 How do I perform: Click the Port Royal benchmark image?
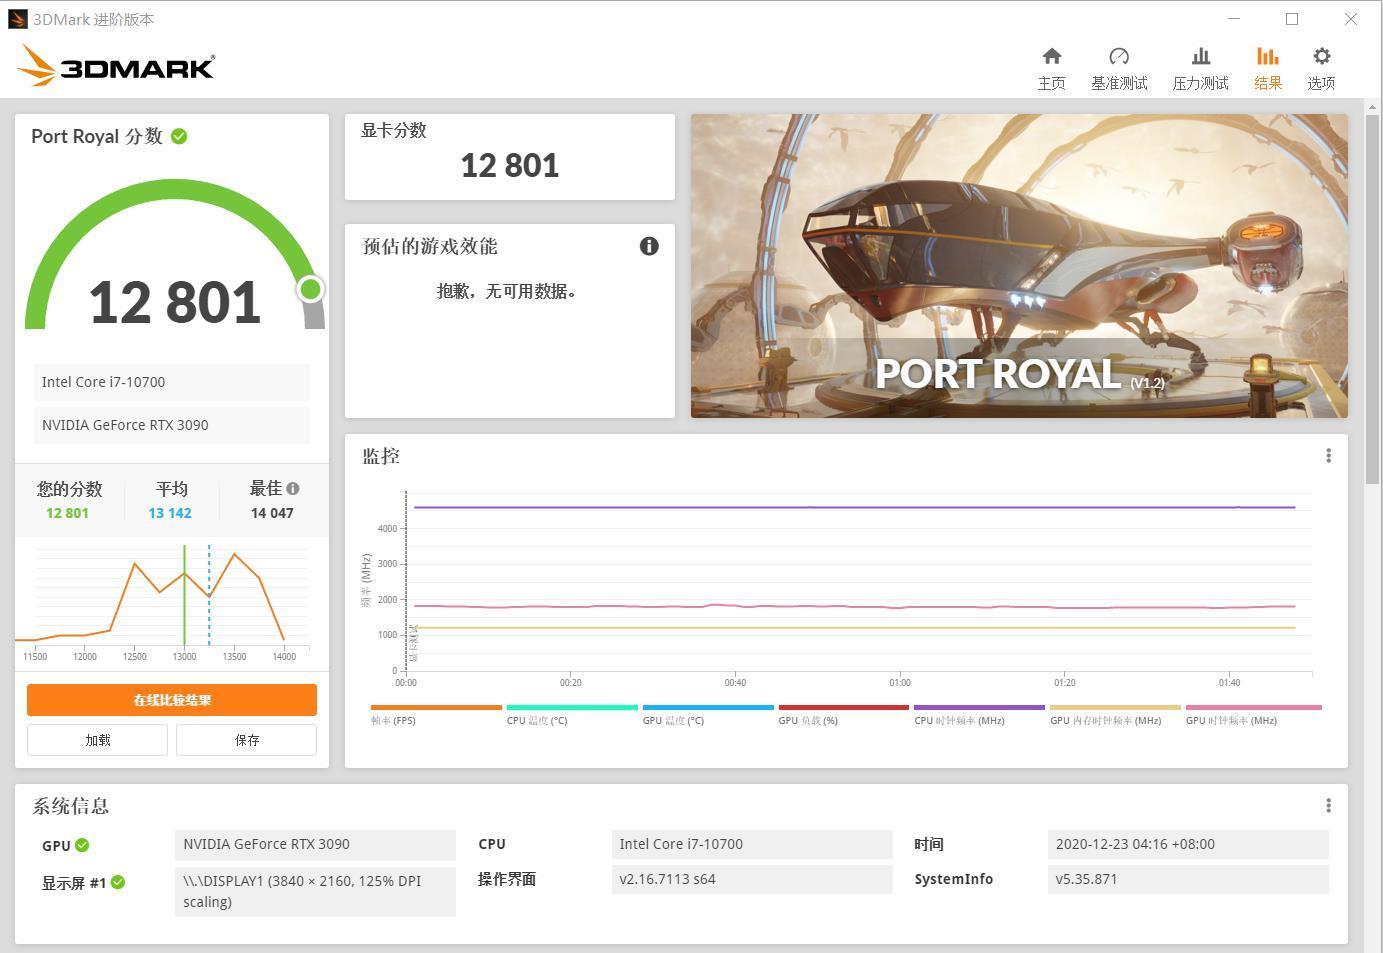point(1019,266)
